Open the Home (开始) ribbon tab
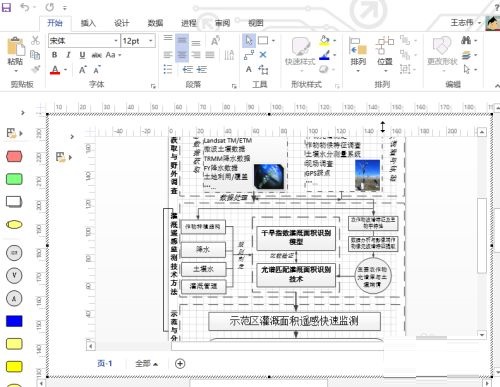The image size is (500, 387). pos(55,23)
